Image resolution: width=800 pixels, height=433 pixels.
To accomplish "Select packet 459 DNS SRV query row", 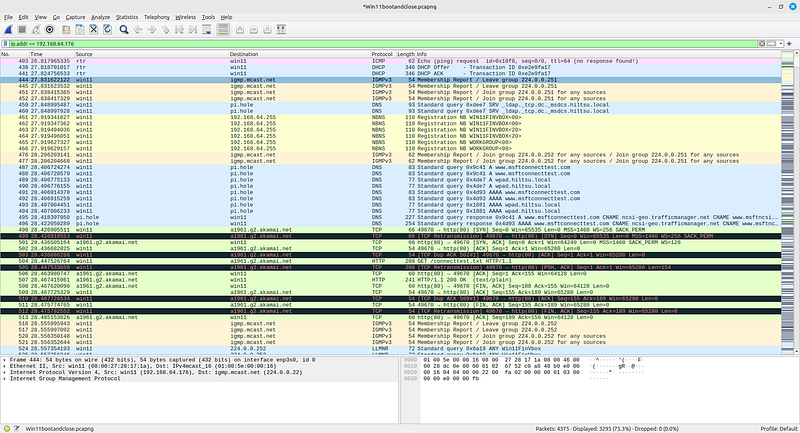I will pos(390,105).
